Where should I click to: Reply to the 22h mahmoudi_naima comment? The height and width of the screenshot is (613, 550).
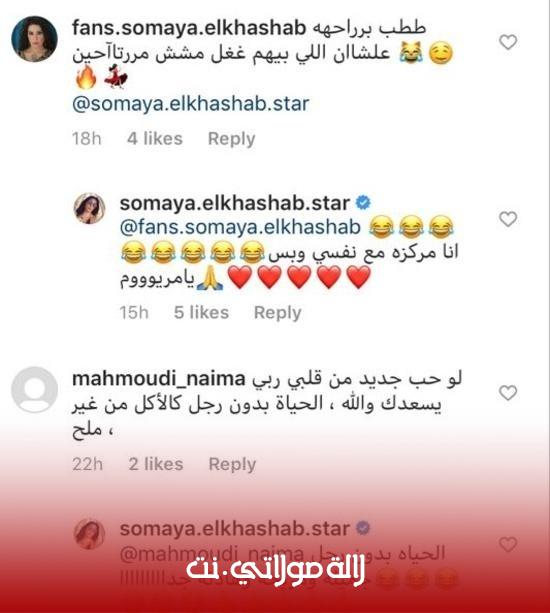pos(232,464)
